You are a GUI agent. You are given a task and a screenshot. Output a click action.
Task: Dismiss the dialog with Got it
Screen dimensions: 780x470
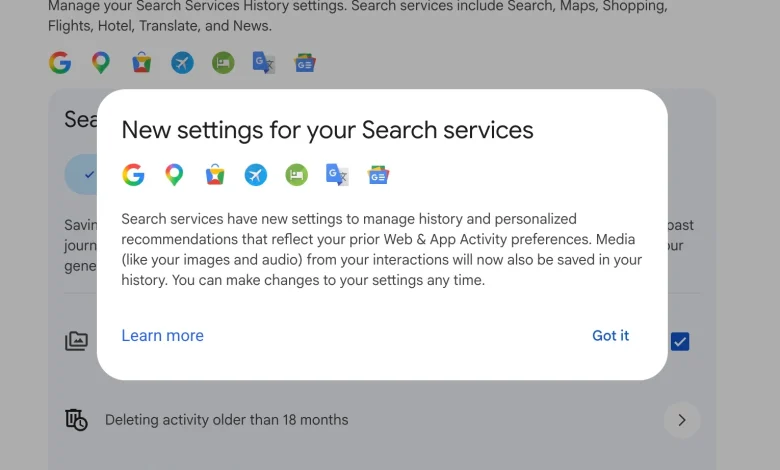tap(610, 336)
